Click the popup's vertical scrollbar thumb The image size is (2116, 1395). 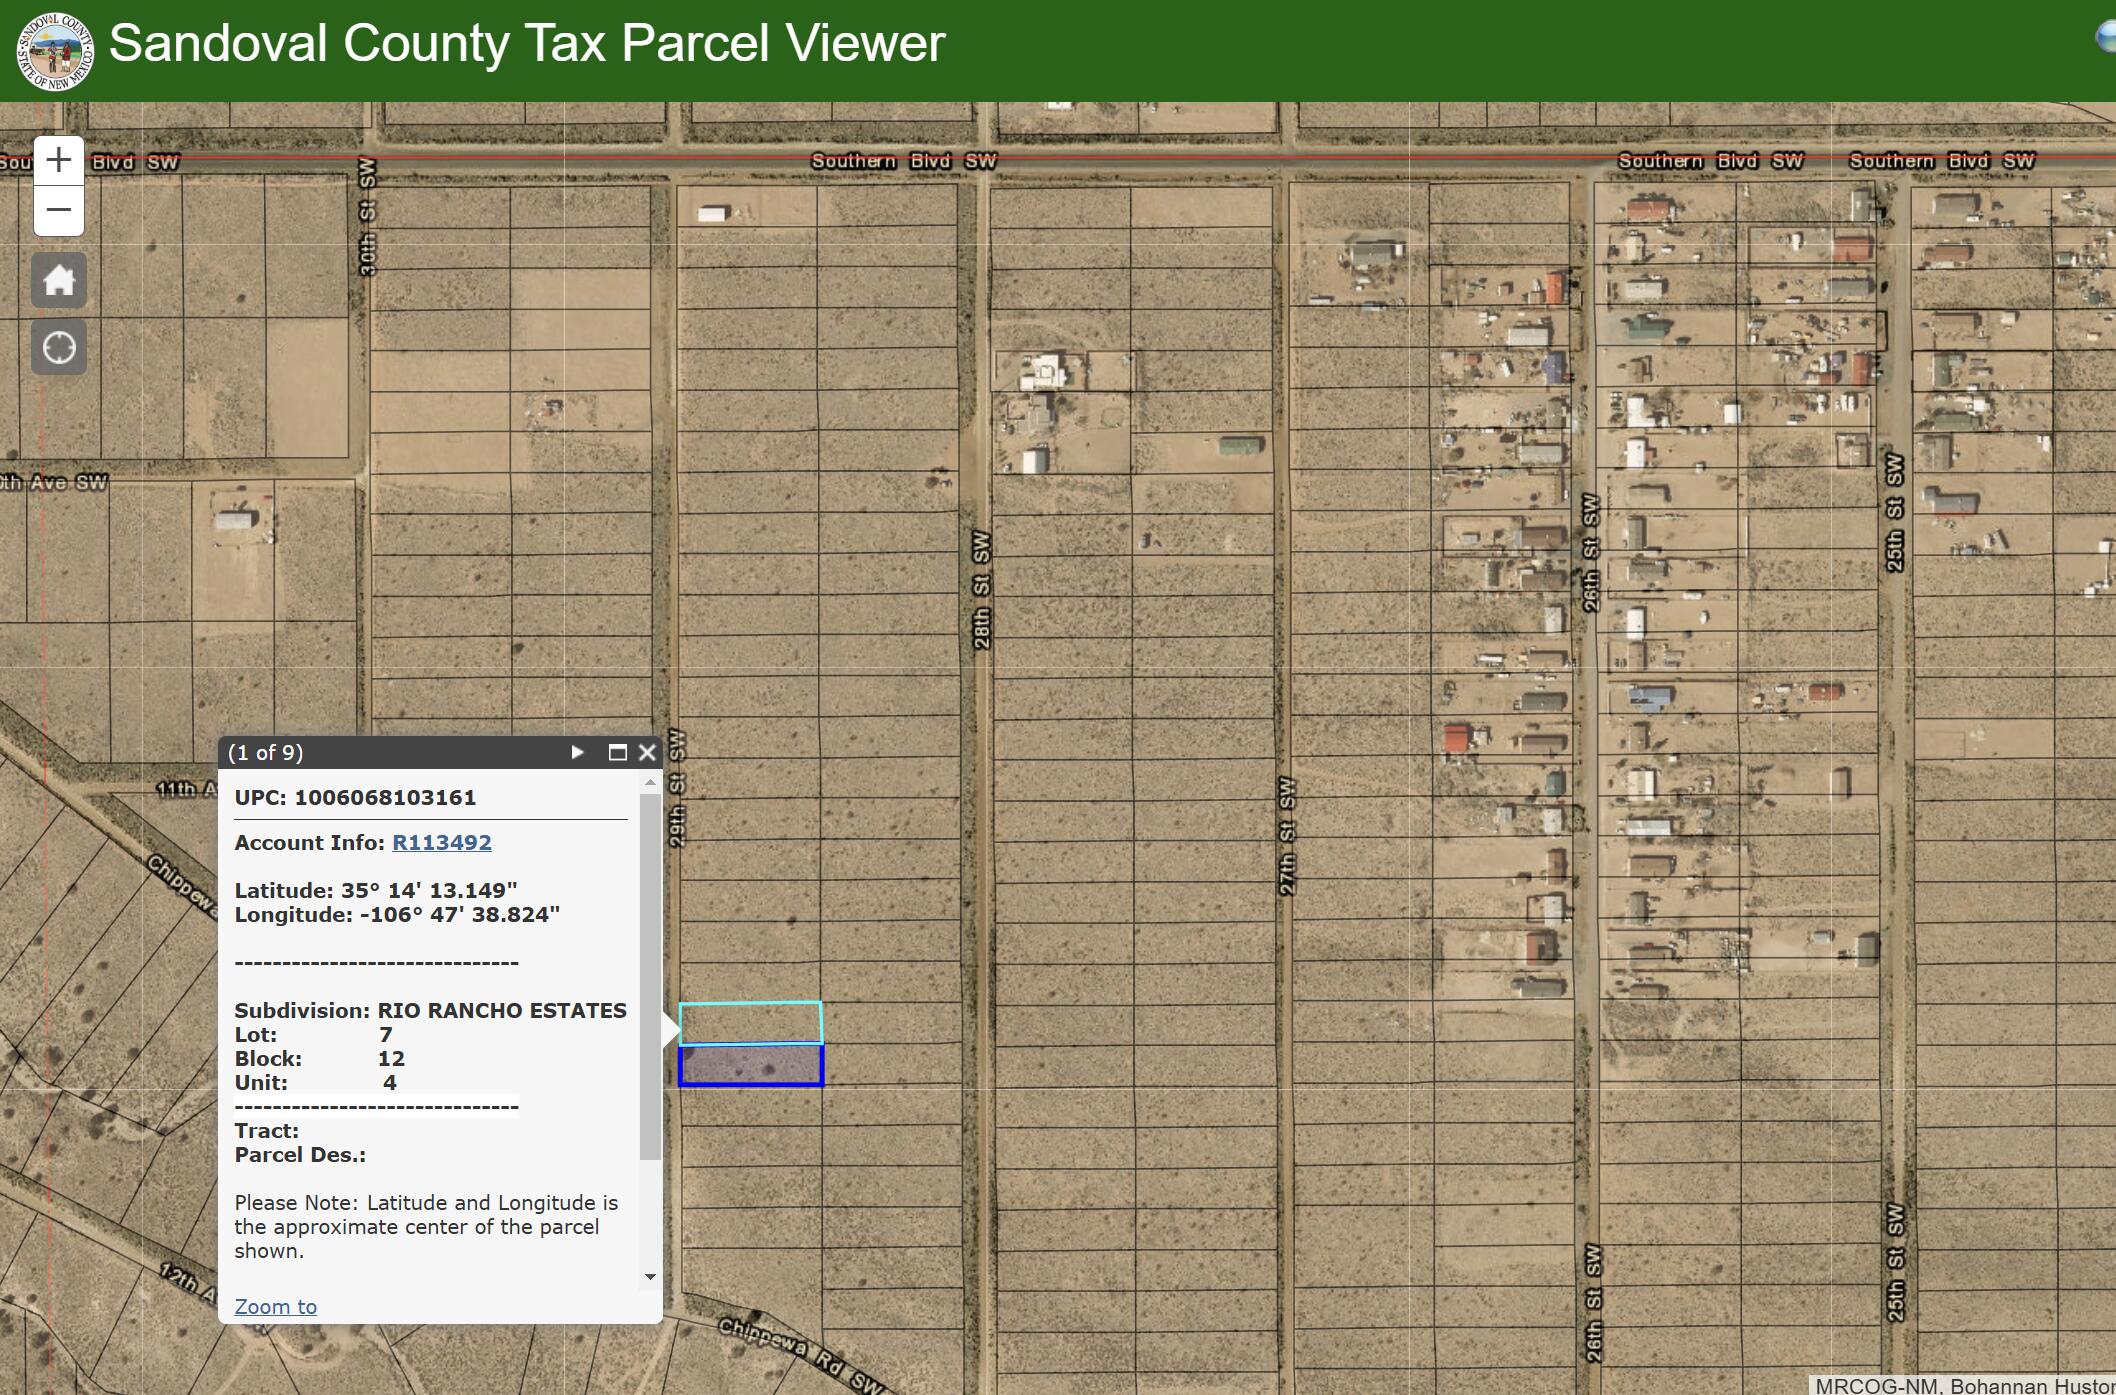click(650, 975)
